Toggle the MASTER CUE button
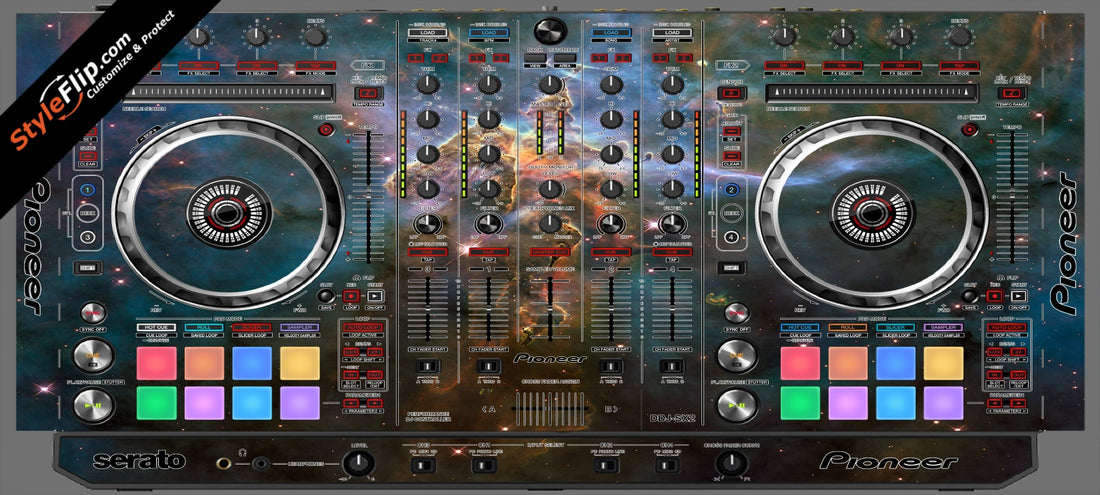 pos(551,251)
